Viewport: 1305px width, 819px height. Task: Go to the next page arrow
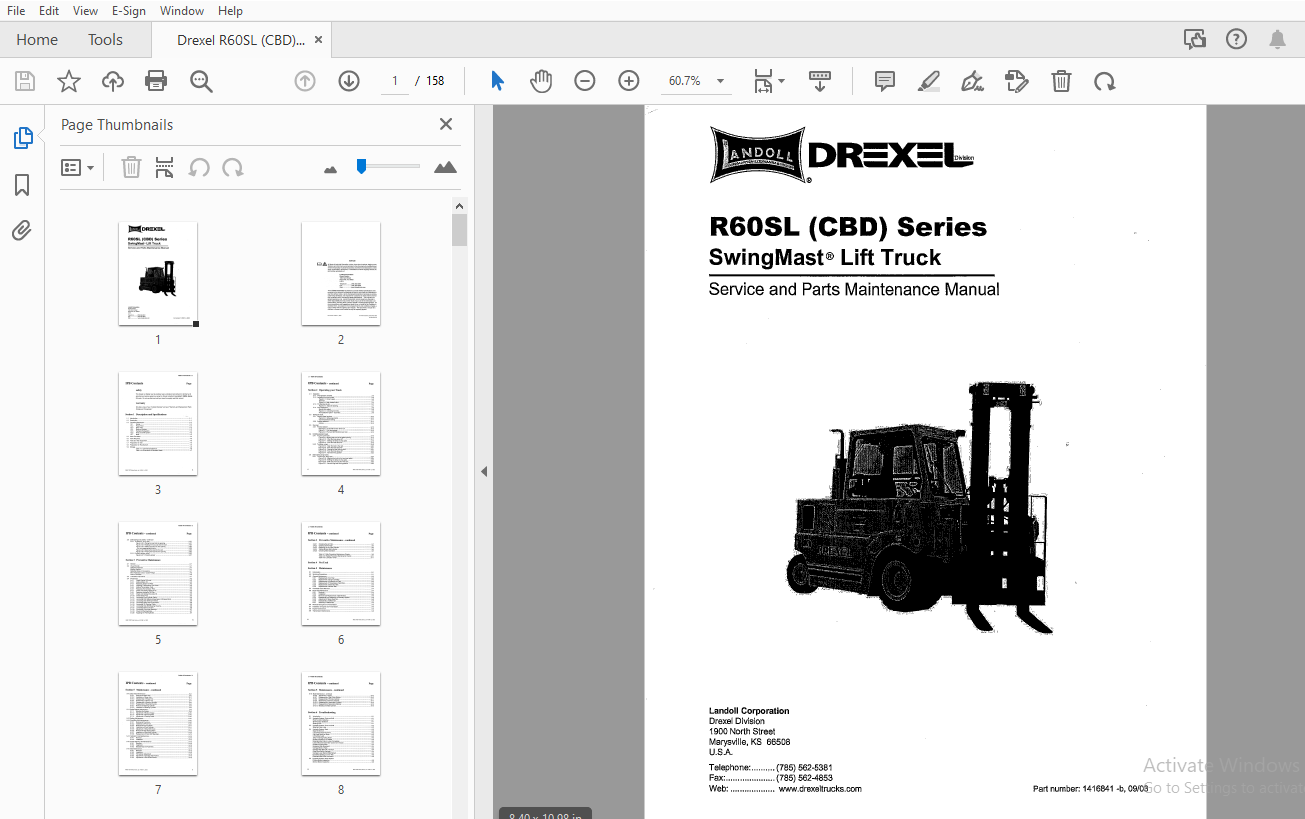pos(349,81)
